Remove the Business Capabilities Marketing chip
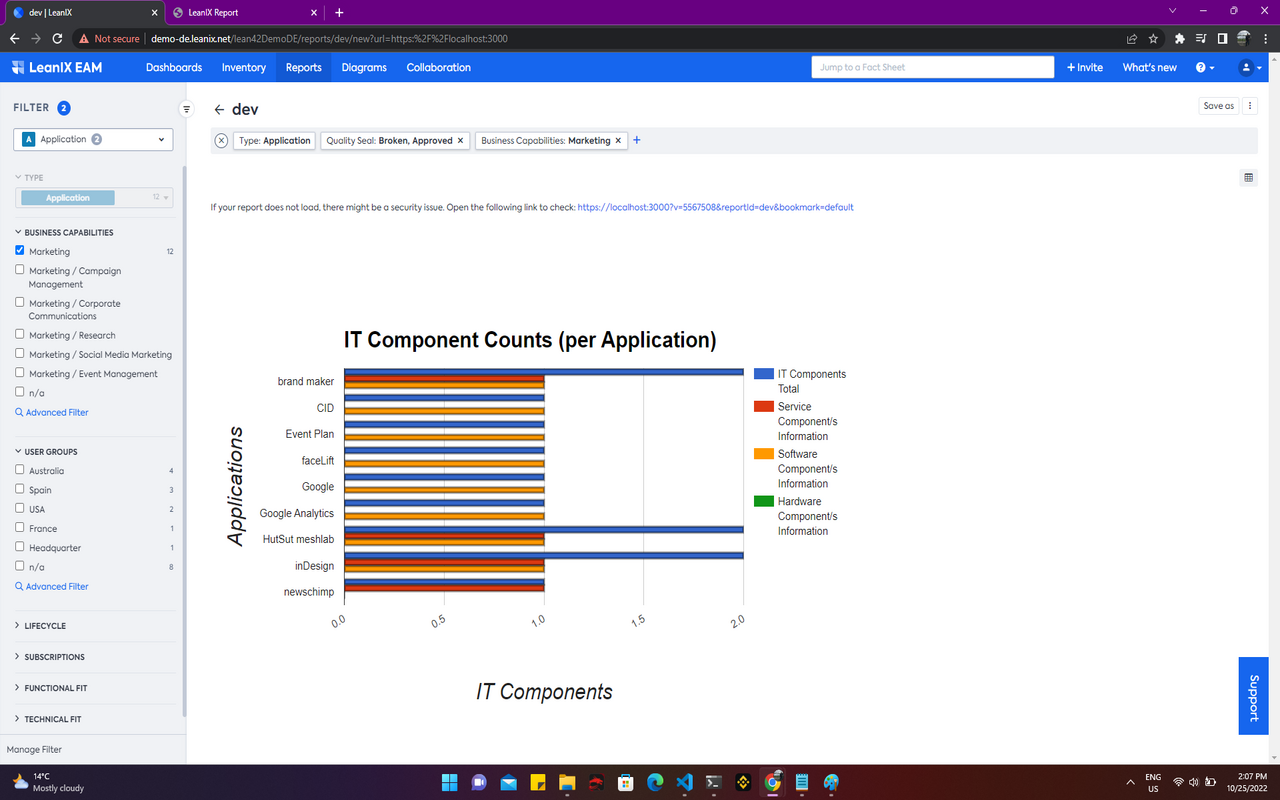Screen dimensions: 1280x800 [618, 141]
